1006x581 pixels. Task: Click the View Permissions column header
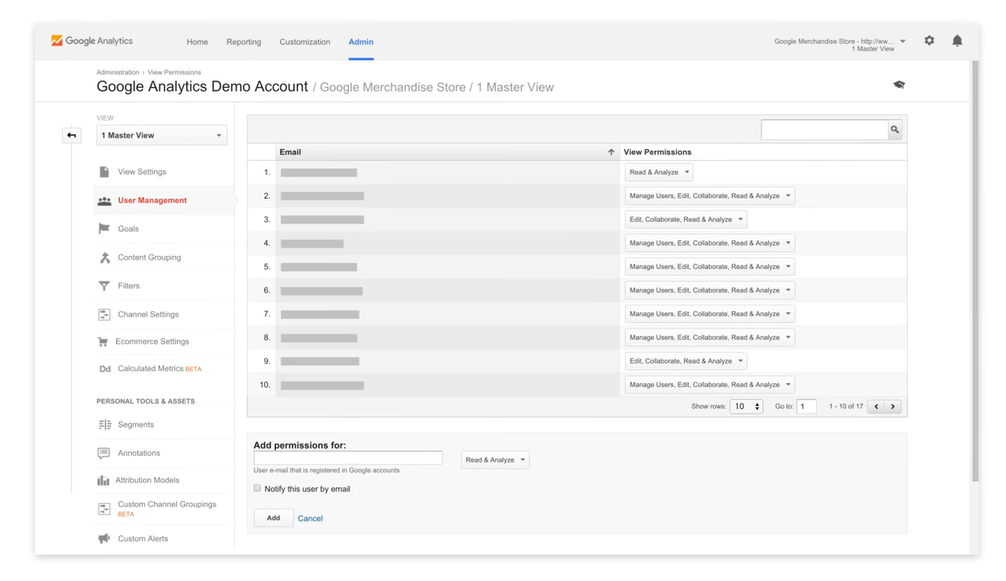pyautogui.click(x=657, y=152)
